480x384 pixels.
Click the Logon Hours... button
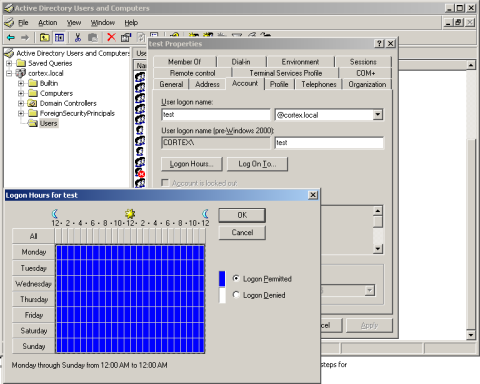[x=191, y=164]
